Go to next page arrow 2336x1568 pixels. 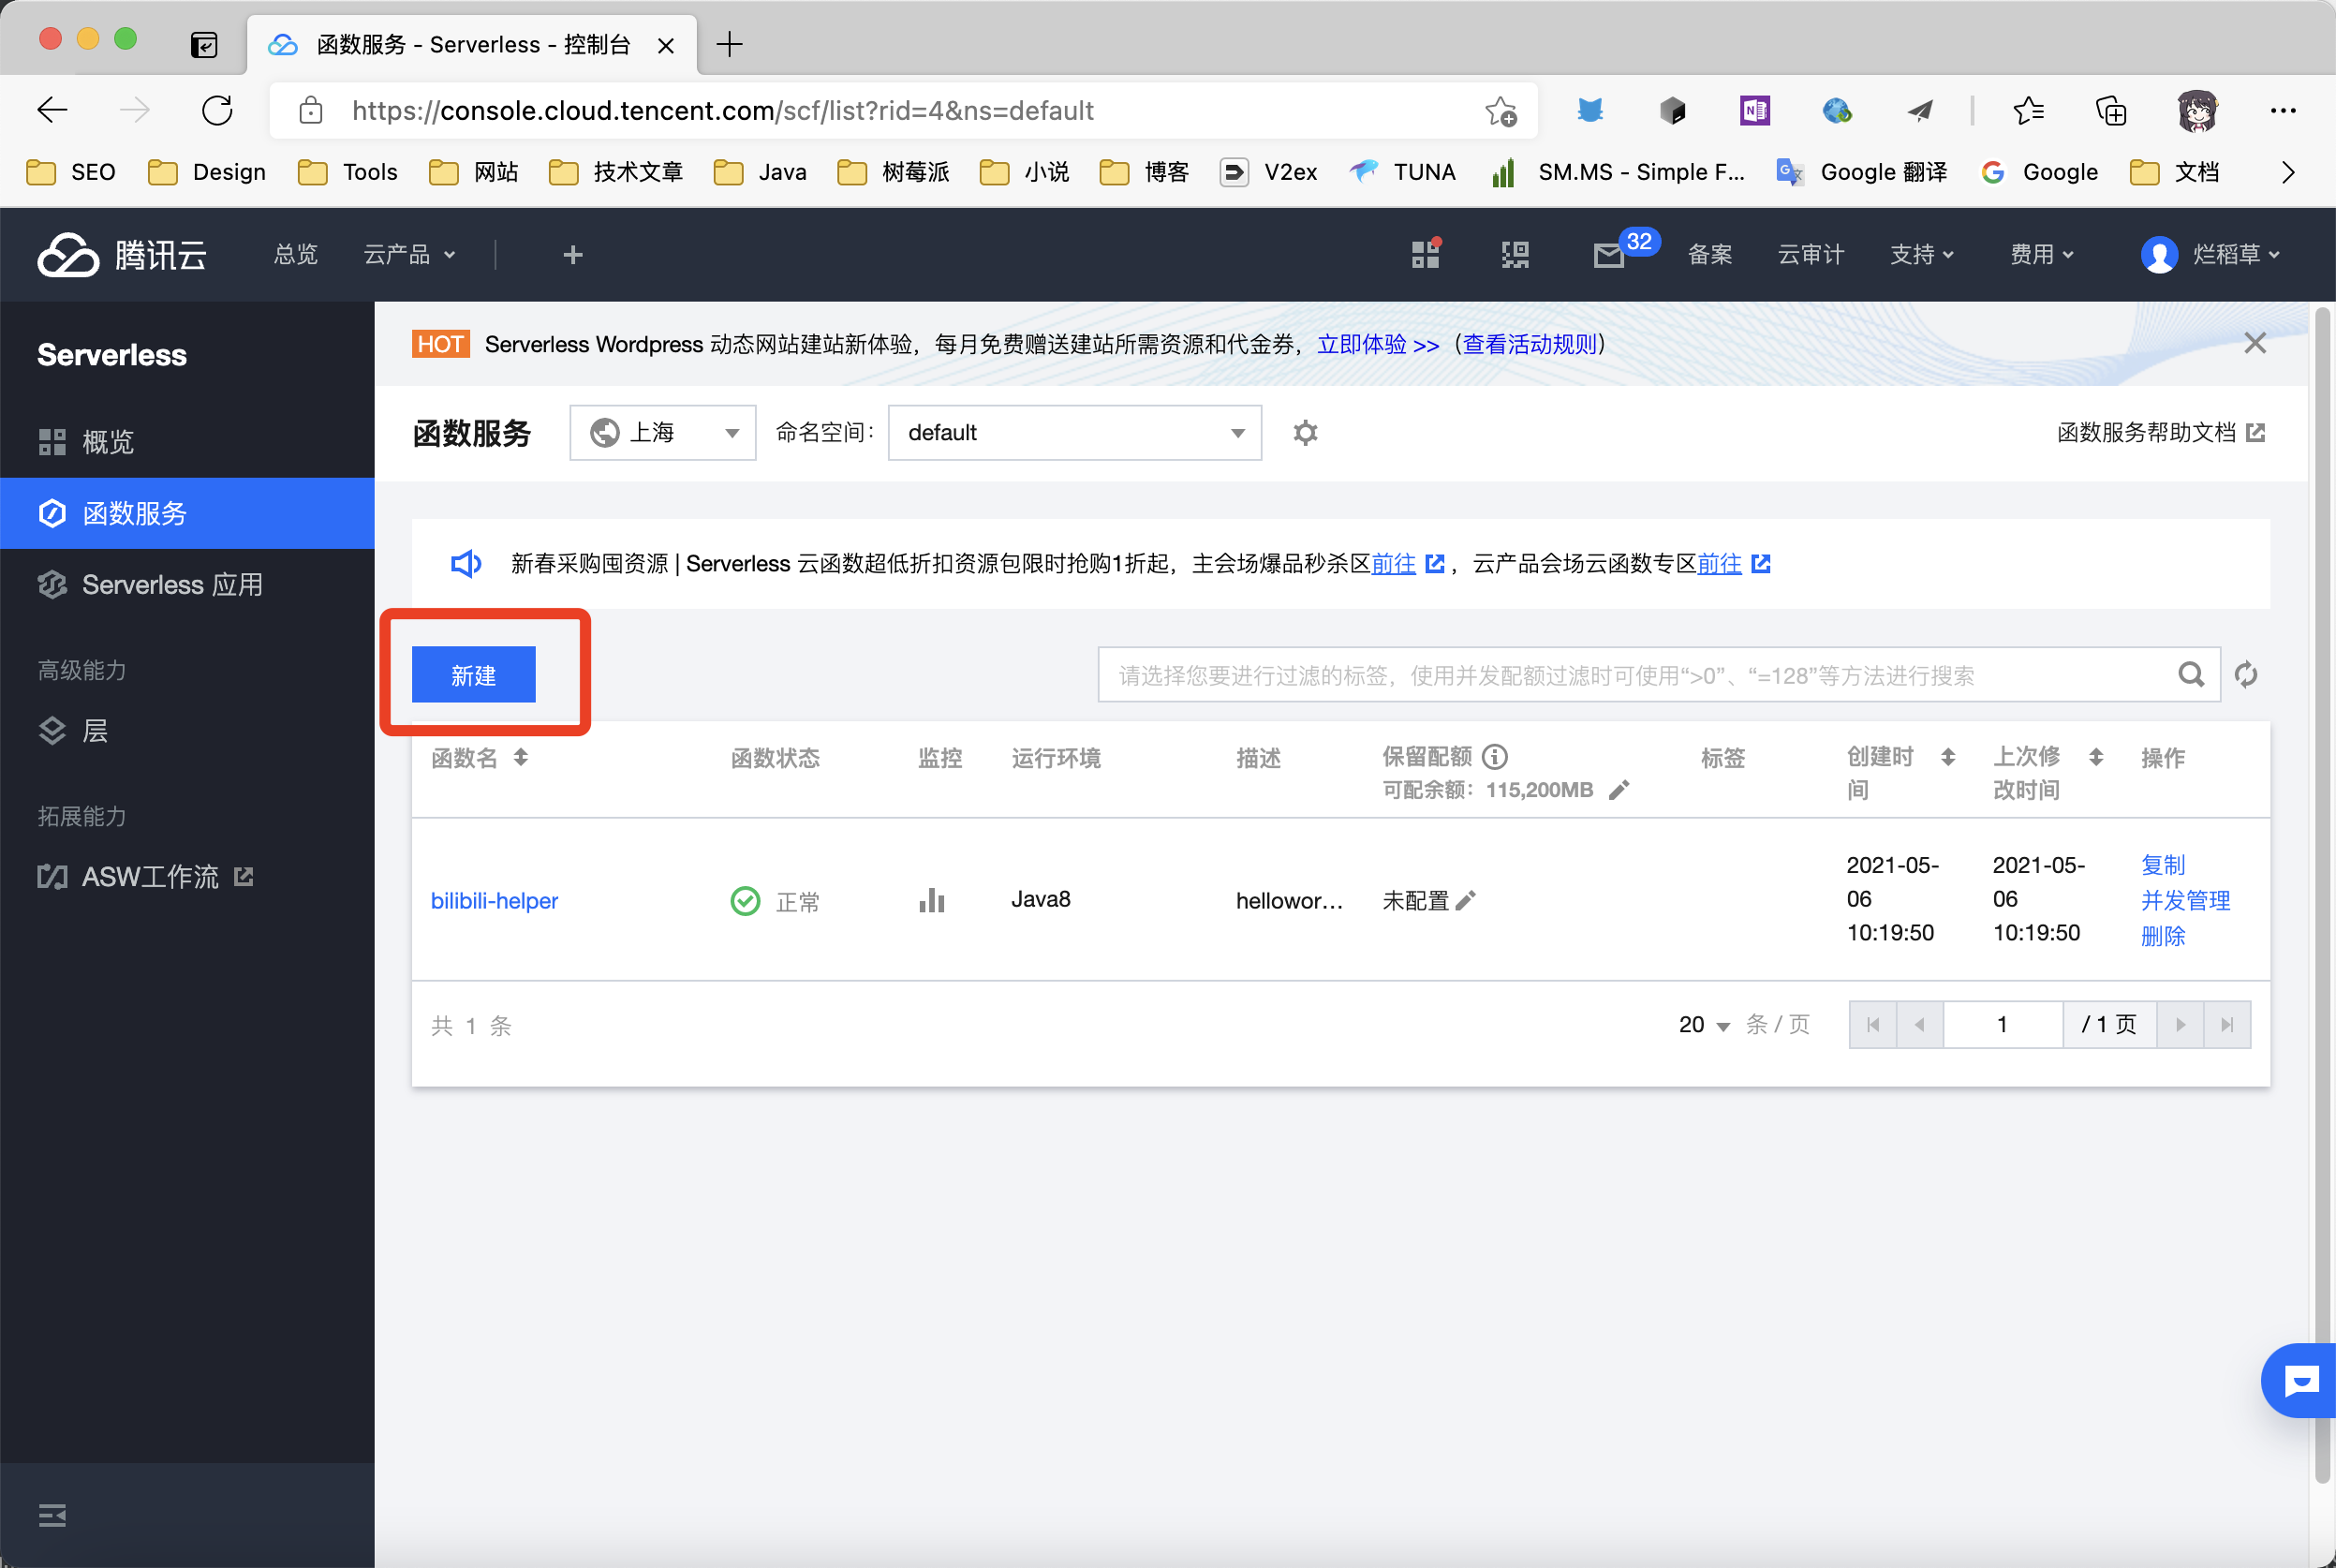[x=2180, y=1025]
